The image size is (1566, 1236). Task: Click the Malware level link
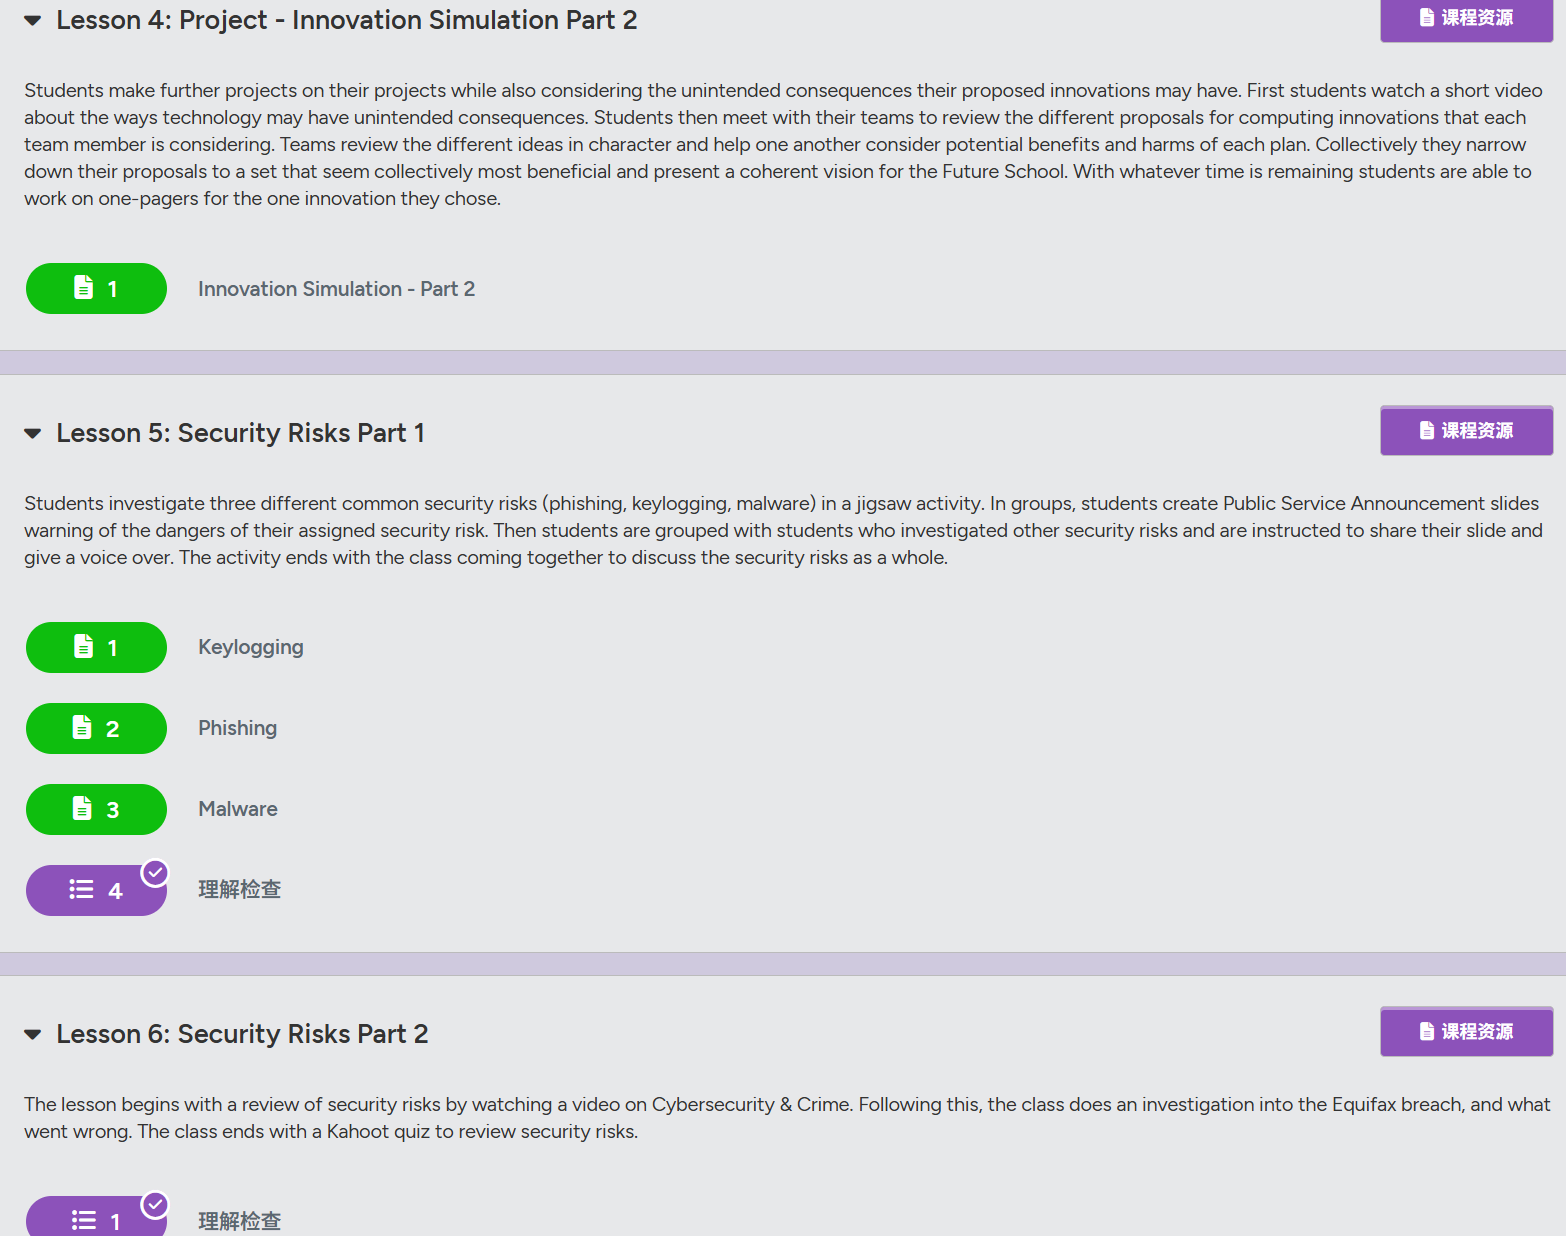coord(238,809)
